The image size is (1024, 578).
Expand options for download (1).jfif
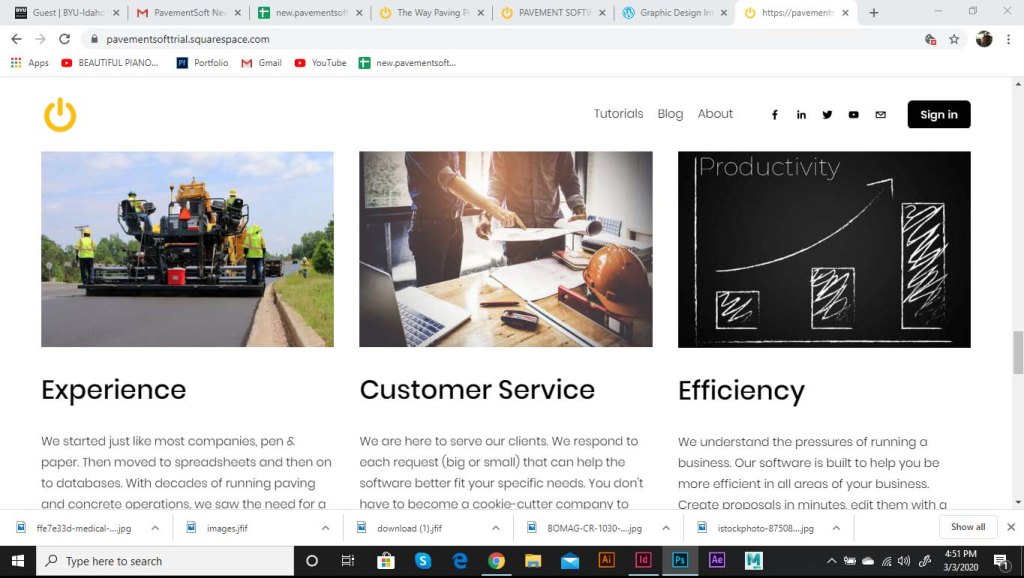coord(496,528)
